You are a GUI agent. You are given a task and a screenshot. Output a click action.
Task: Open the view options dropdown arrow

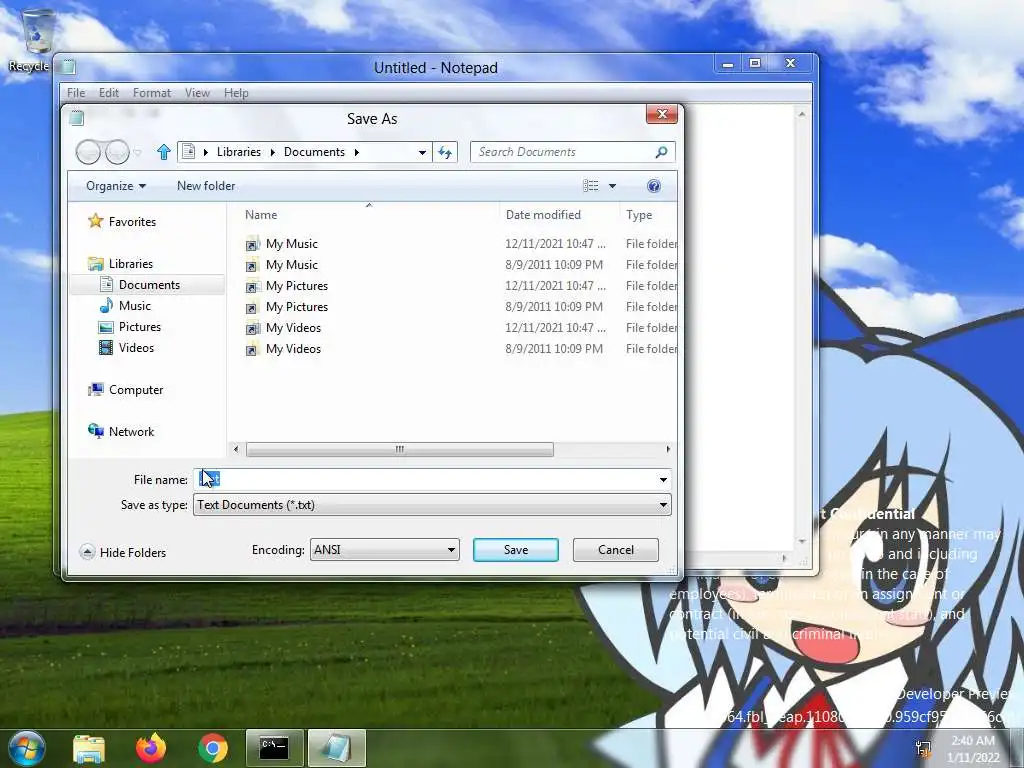613,186
